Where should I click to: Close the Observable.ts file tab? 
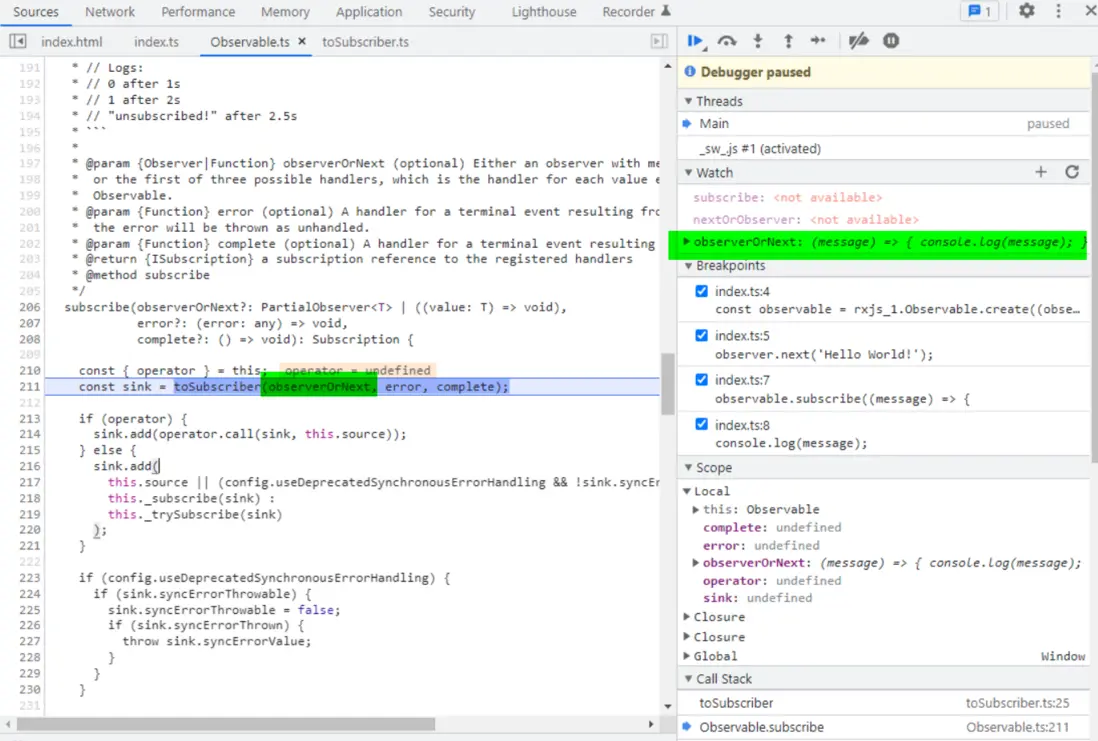tap(302, 42)
